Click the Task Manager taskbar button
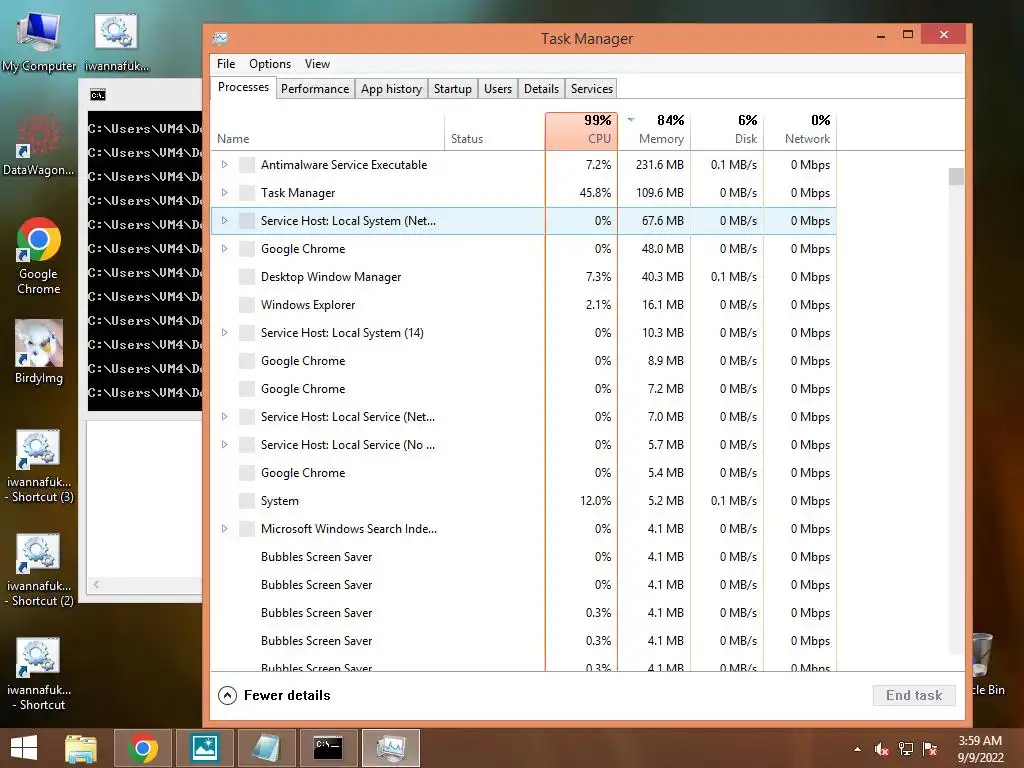The width and height of the screenshot is (1024, 768). click(391, 748)
